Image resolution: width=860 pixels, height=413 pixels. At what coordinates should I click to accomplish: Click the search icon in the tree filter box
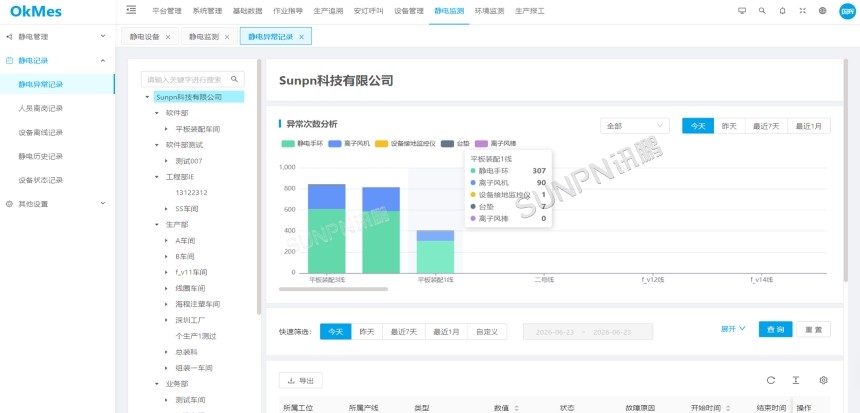point(234,79)
